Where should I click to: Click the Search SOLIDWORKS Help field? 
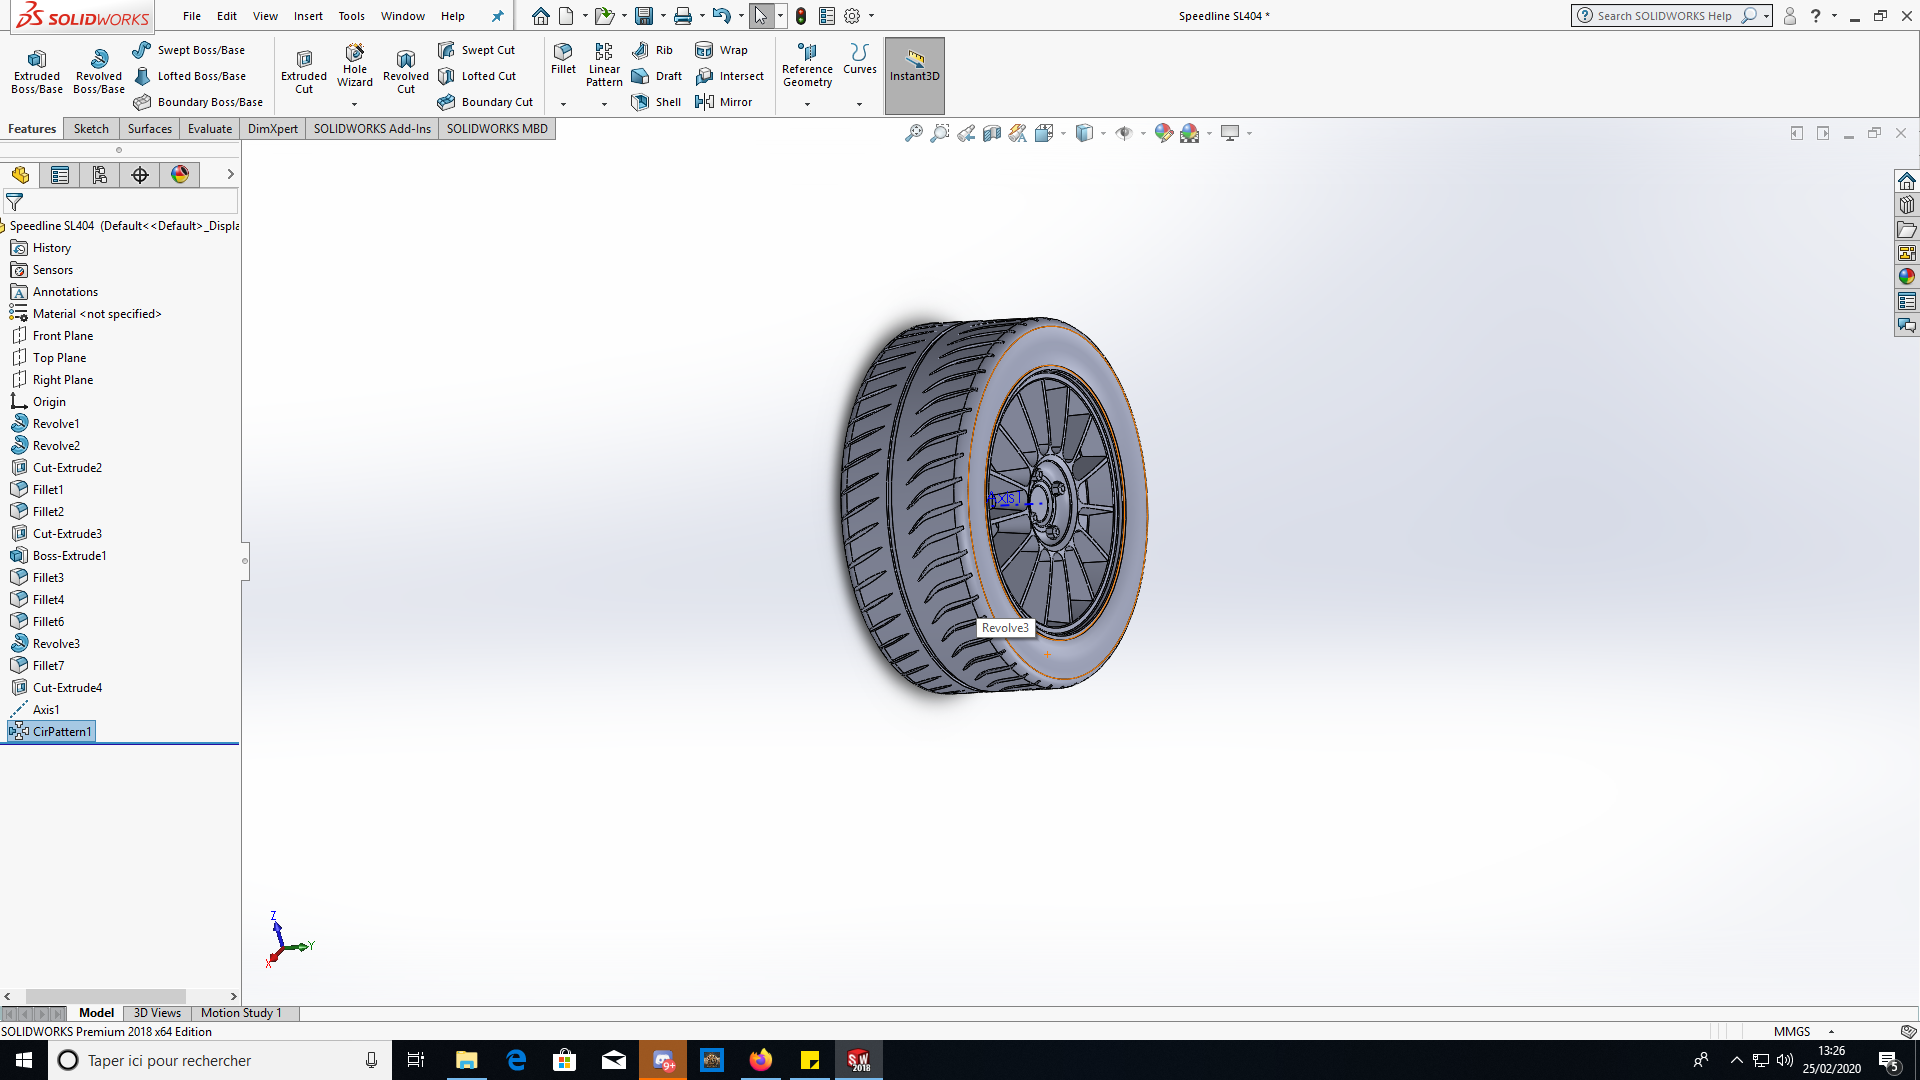click(1663, 16)
